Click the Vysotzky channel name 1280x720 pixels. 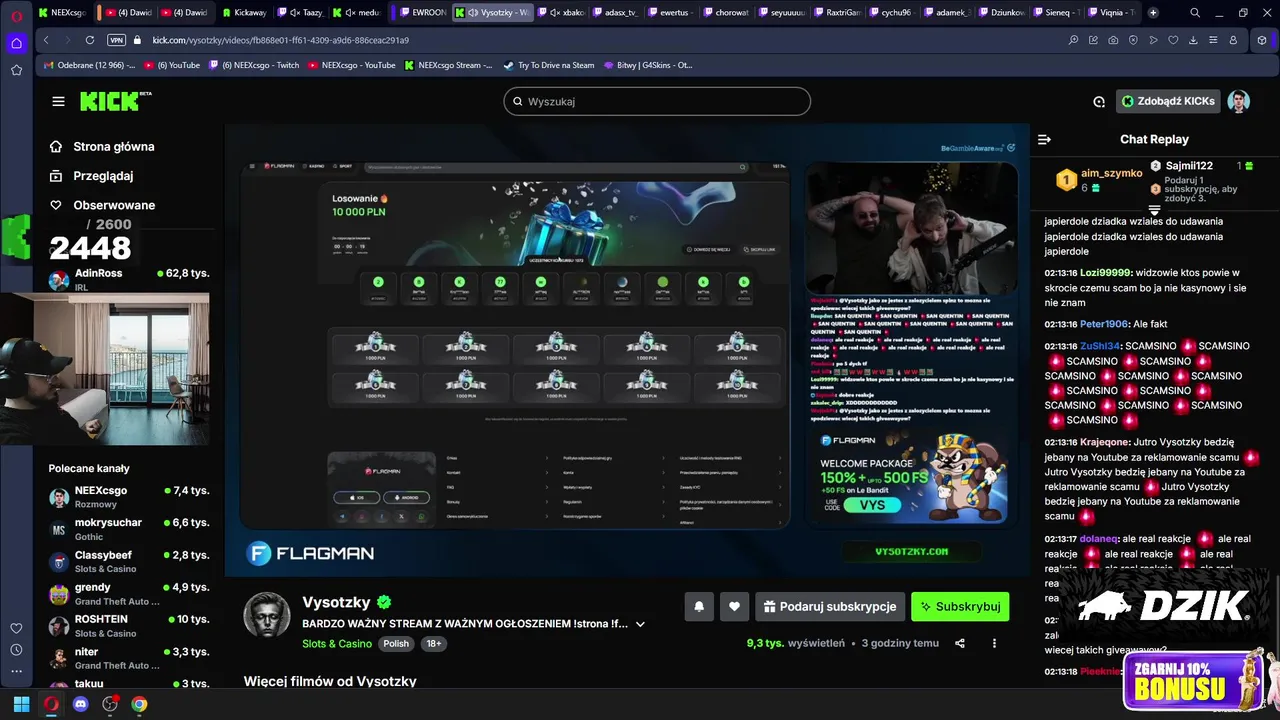[336, 602]
